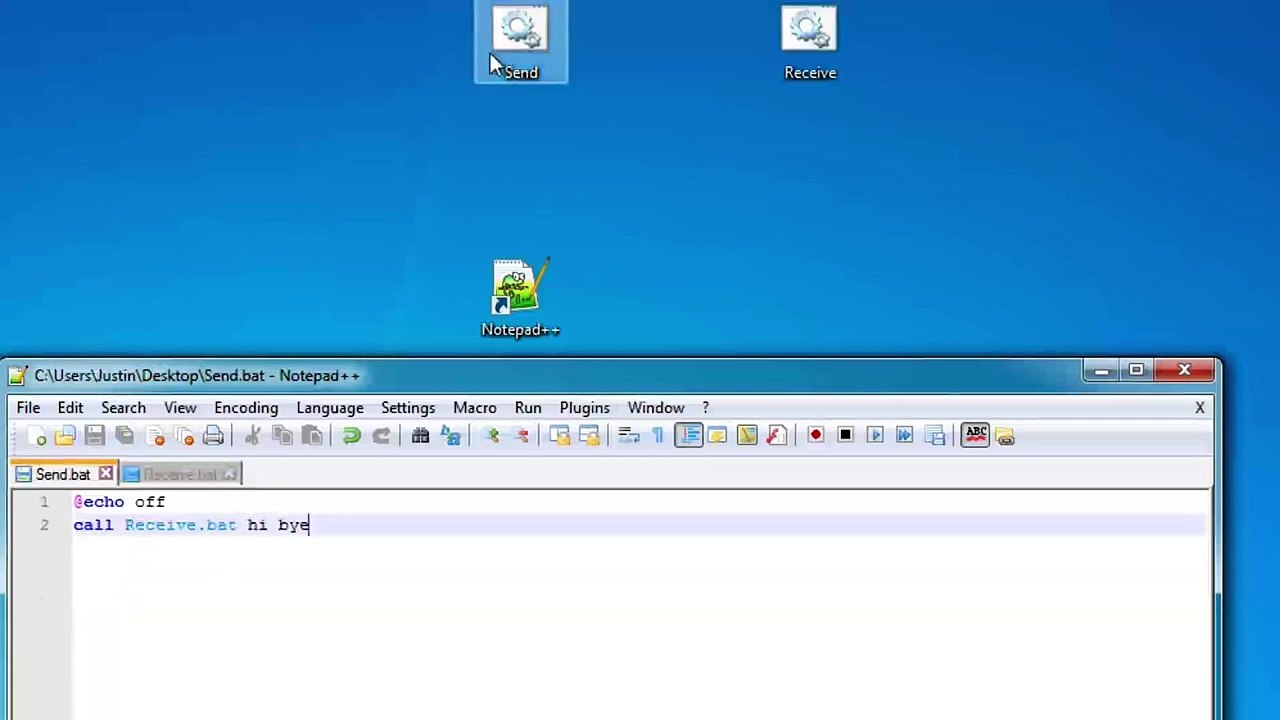Click the 'Receive.bat' text in line 2
This screenshot has height=720, width=1280.
(x=180, y=525)
